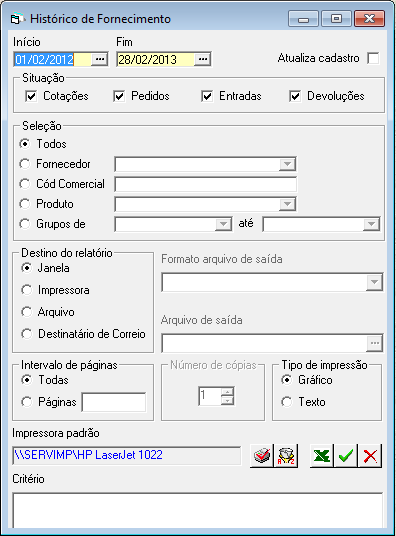
Task: Uncheck the Cotações checkbox
Action: pos(31,96)
